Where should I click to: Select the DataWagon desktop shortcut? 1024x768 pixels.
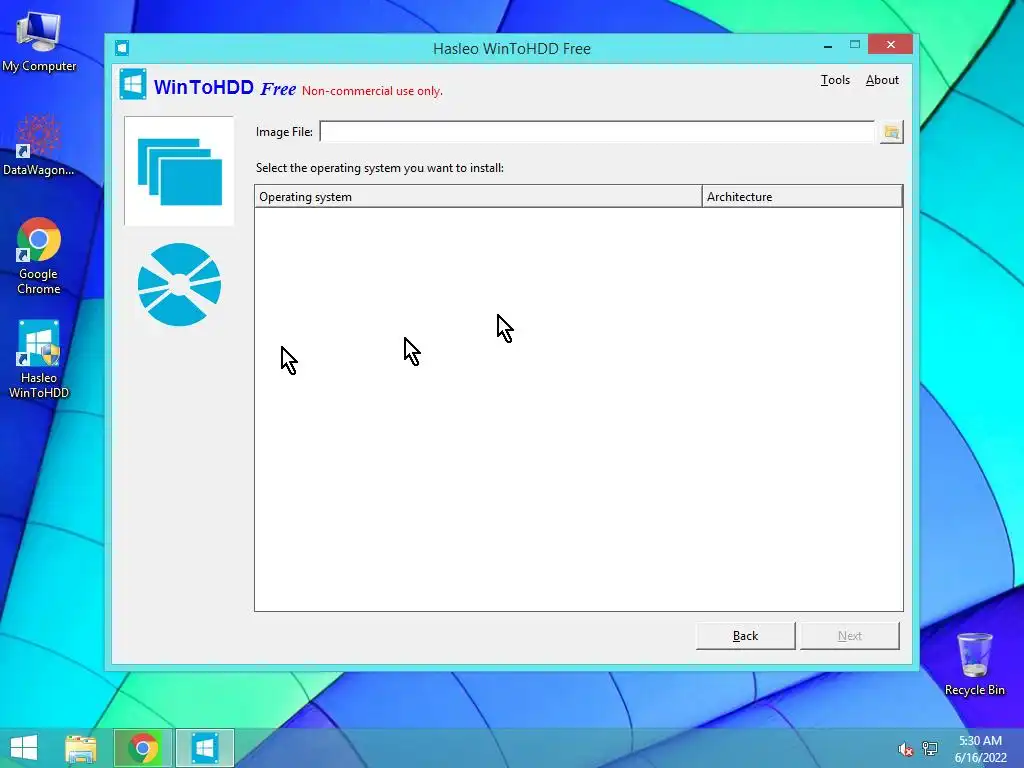[x=39, y=145]
